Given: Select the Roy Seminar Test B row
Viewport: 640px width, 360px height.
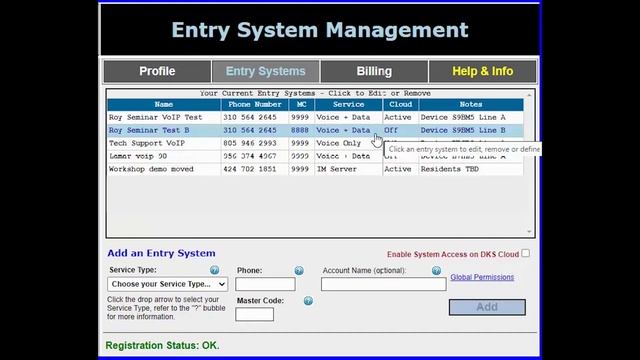Looking at the screenshot, I should (x=315, y=130).
